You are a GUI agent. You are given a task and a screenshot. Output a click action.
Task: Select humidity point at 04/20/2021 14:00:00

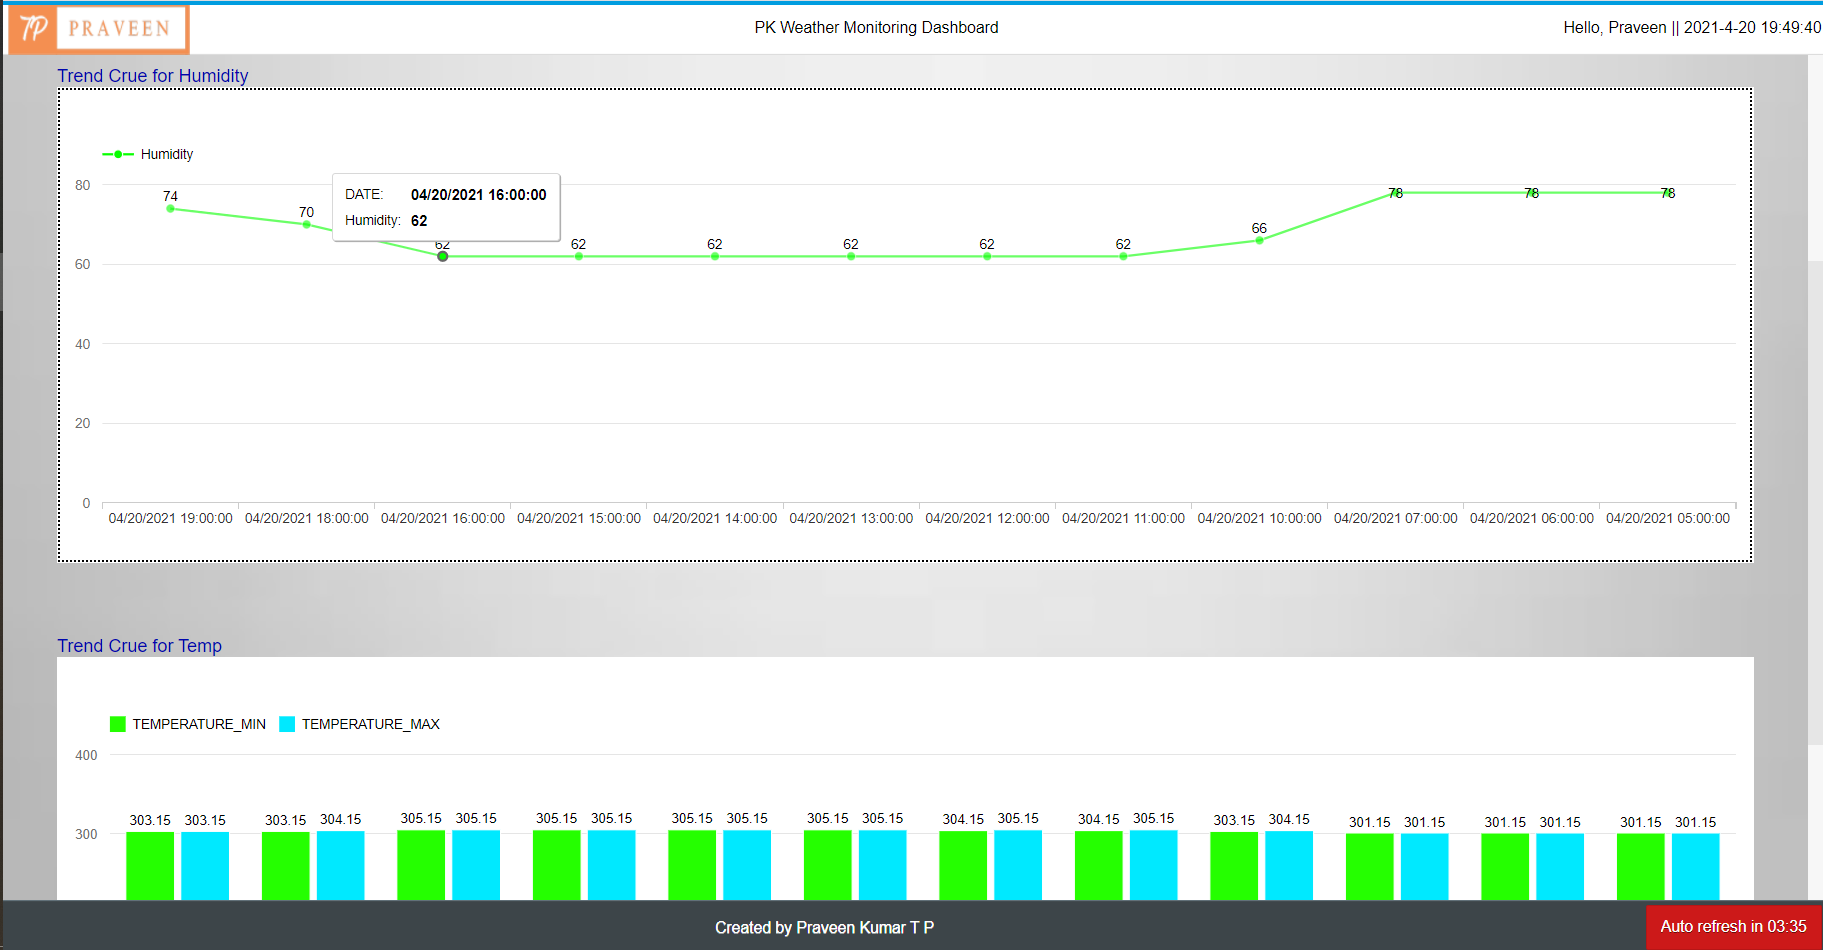[x=715, y=256]
